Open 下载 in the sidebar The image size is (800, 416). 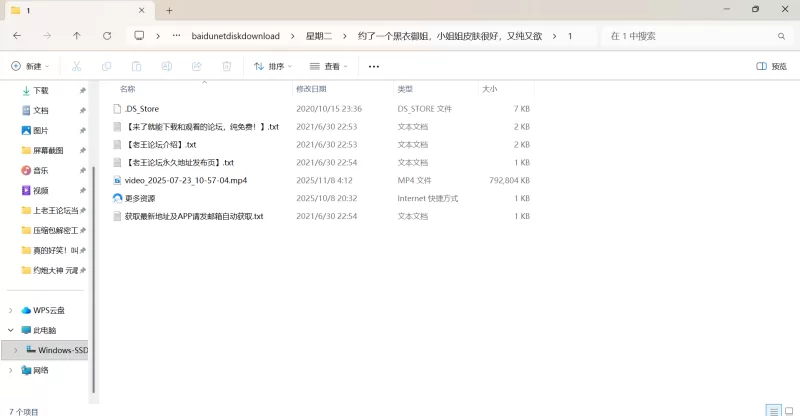pos(41,90)
